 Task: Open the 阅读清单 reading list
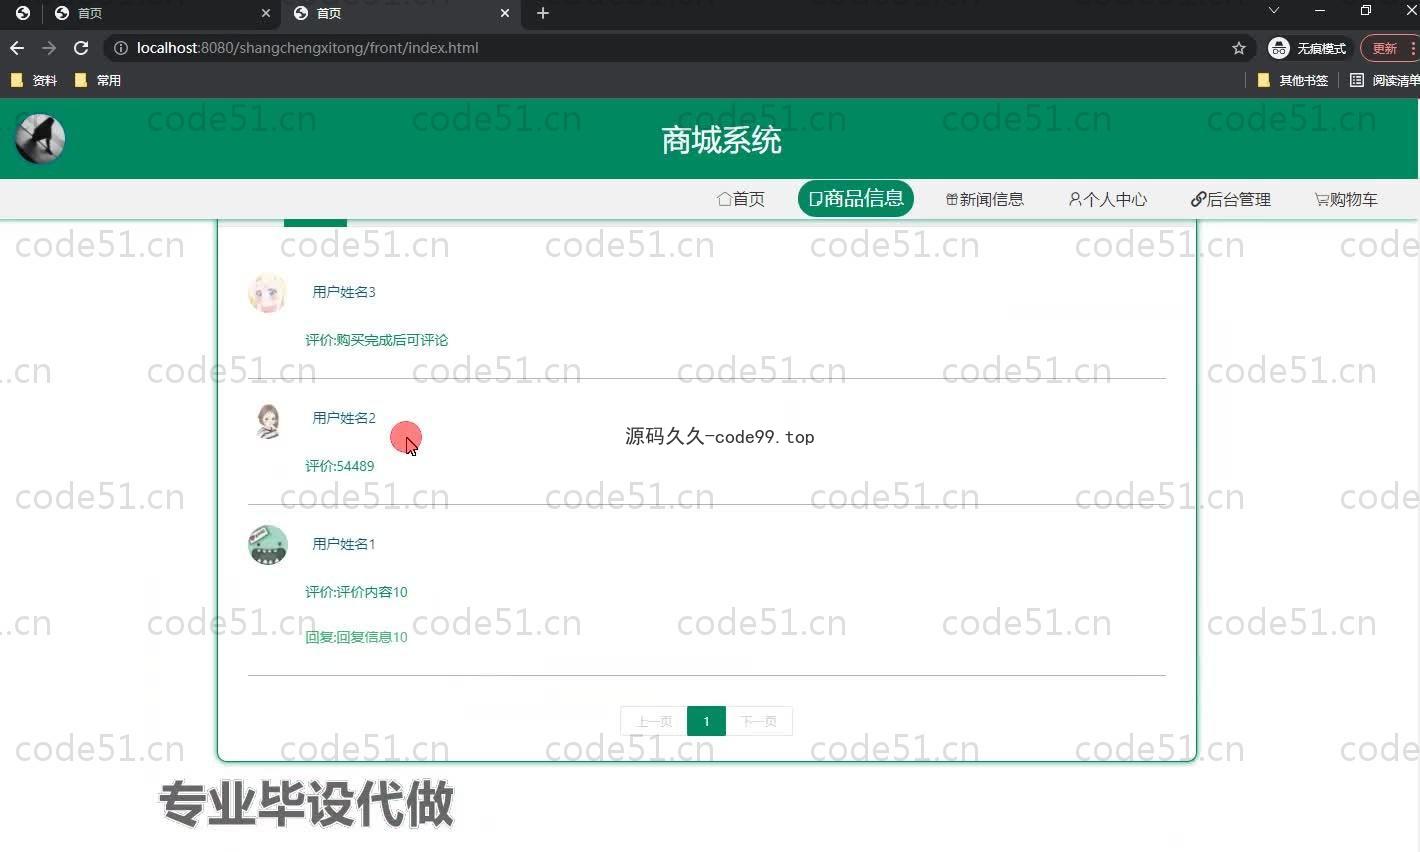pos(1384,80)
